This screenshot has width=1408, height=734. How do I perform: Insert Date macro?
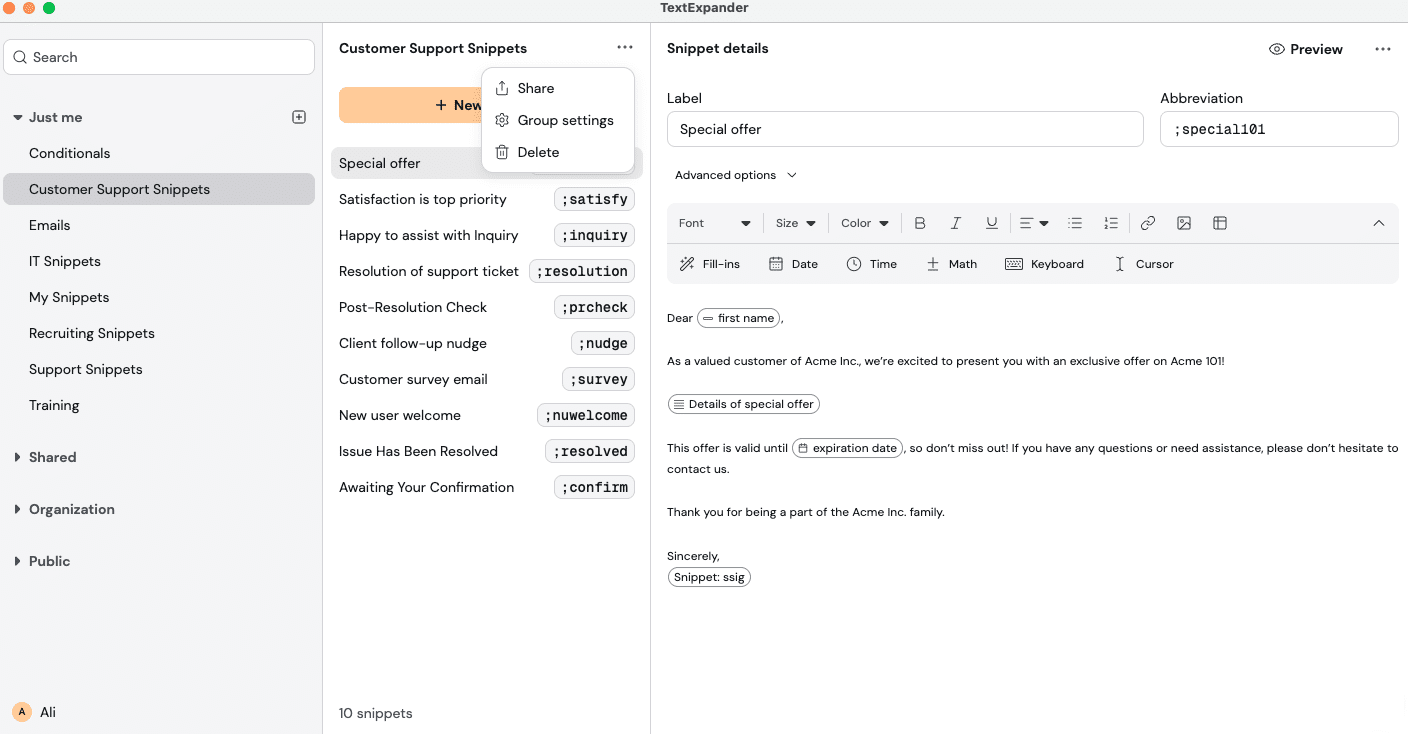[x=794, y=264]
